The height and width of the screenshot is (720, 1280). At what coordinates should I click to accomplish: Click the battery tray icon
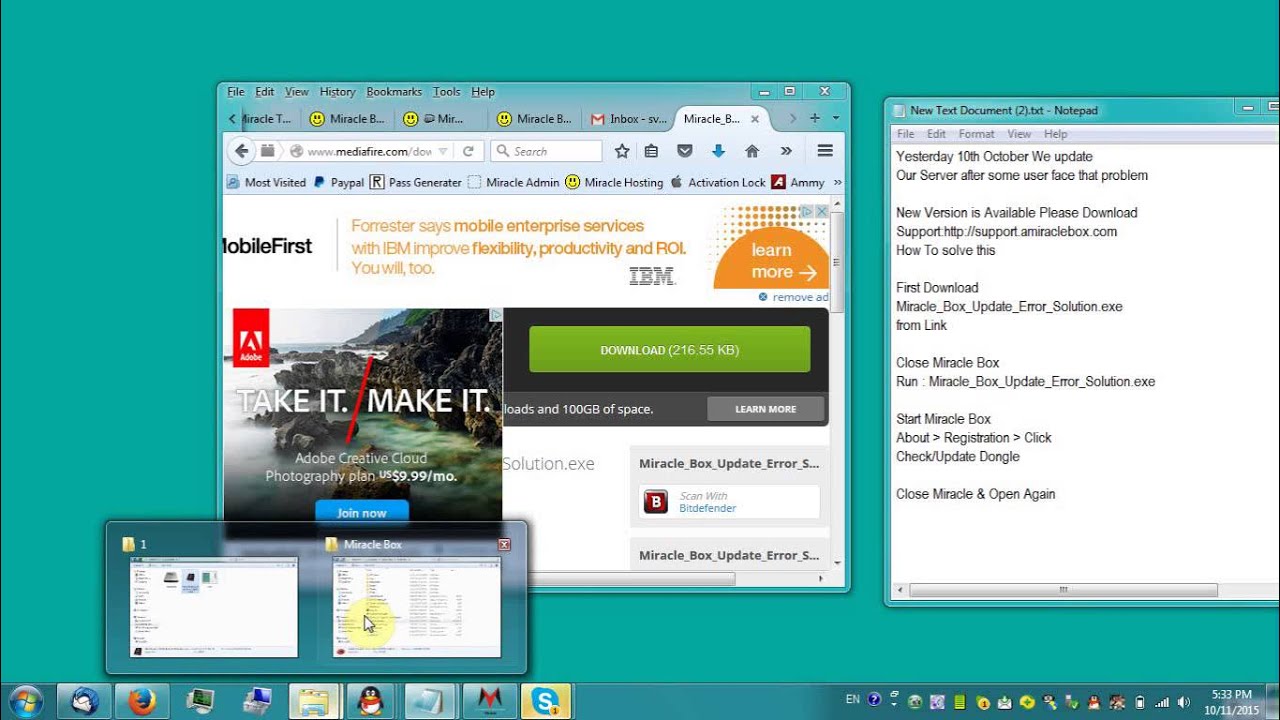pyautogui.click(x=1139, y=702)
